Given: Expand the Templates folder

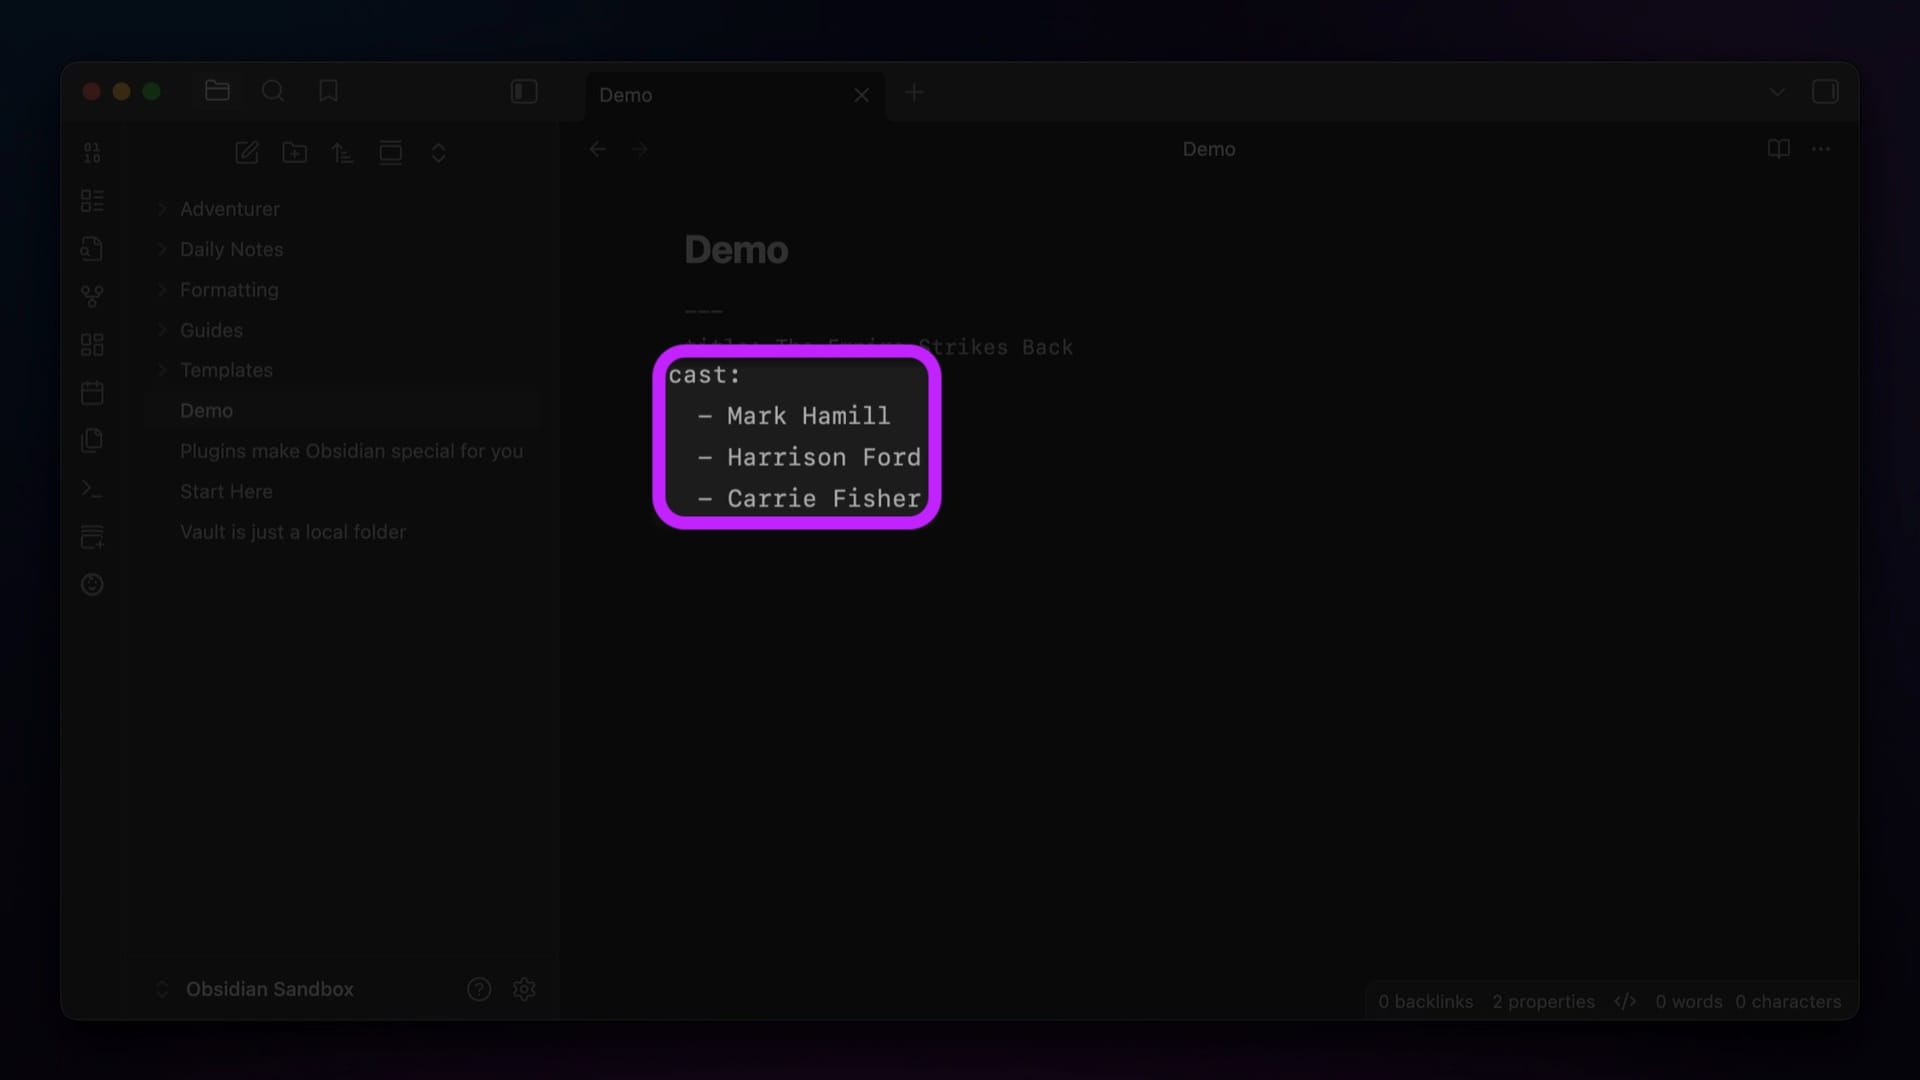Looking at the screenshot, I should pyautogui.click(x=226, y=370).
